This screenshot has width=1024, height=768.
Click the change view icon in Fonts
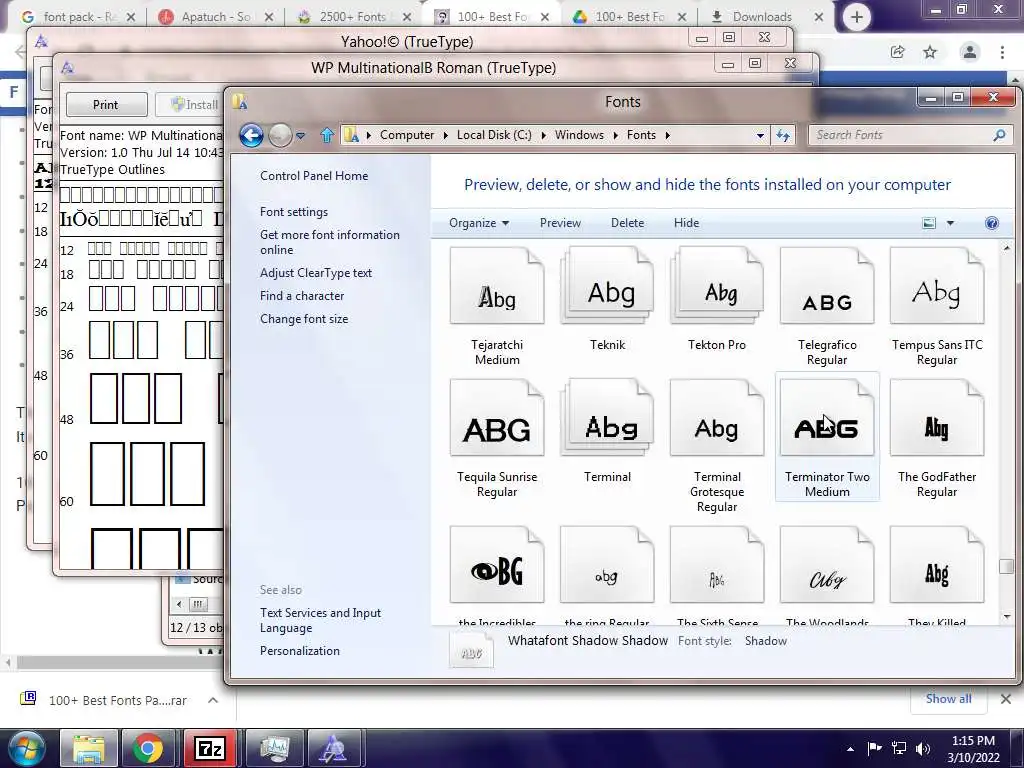[x=929, y=223]
